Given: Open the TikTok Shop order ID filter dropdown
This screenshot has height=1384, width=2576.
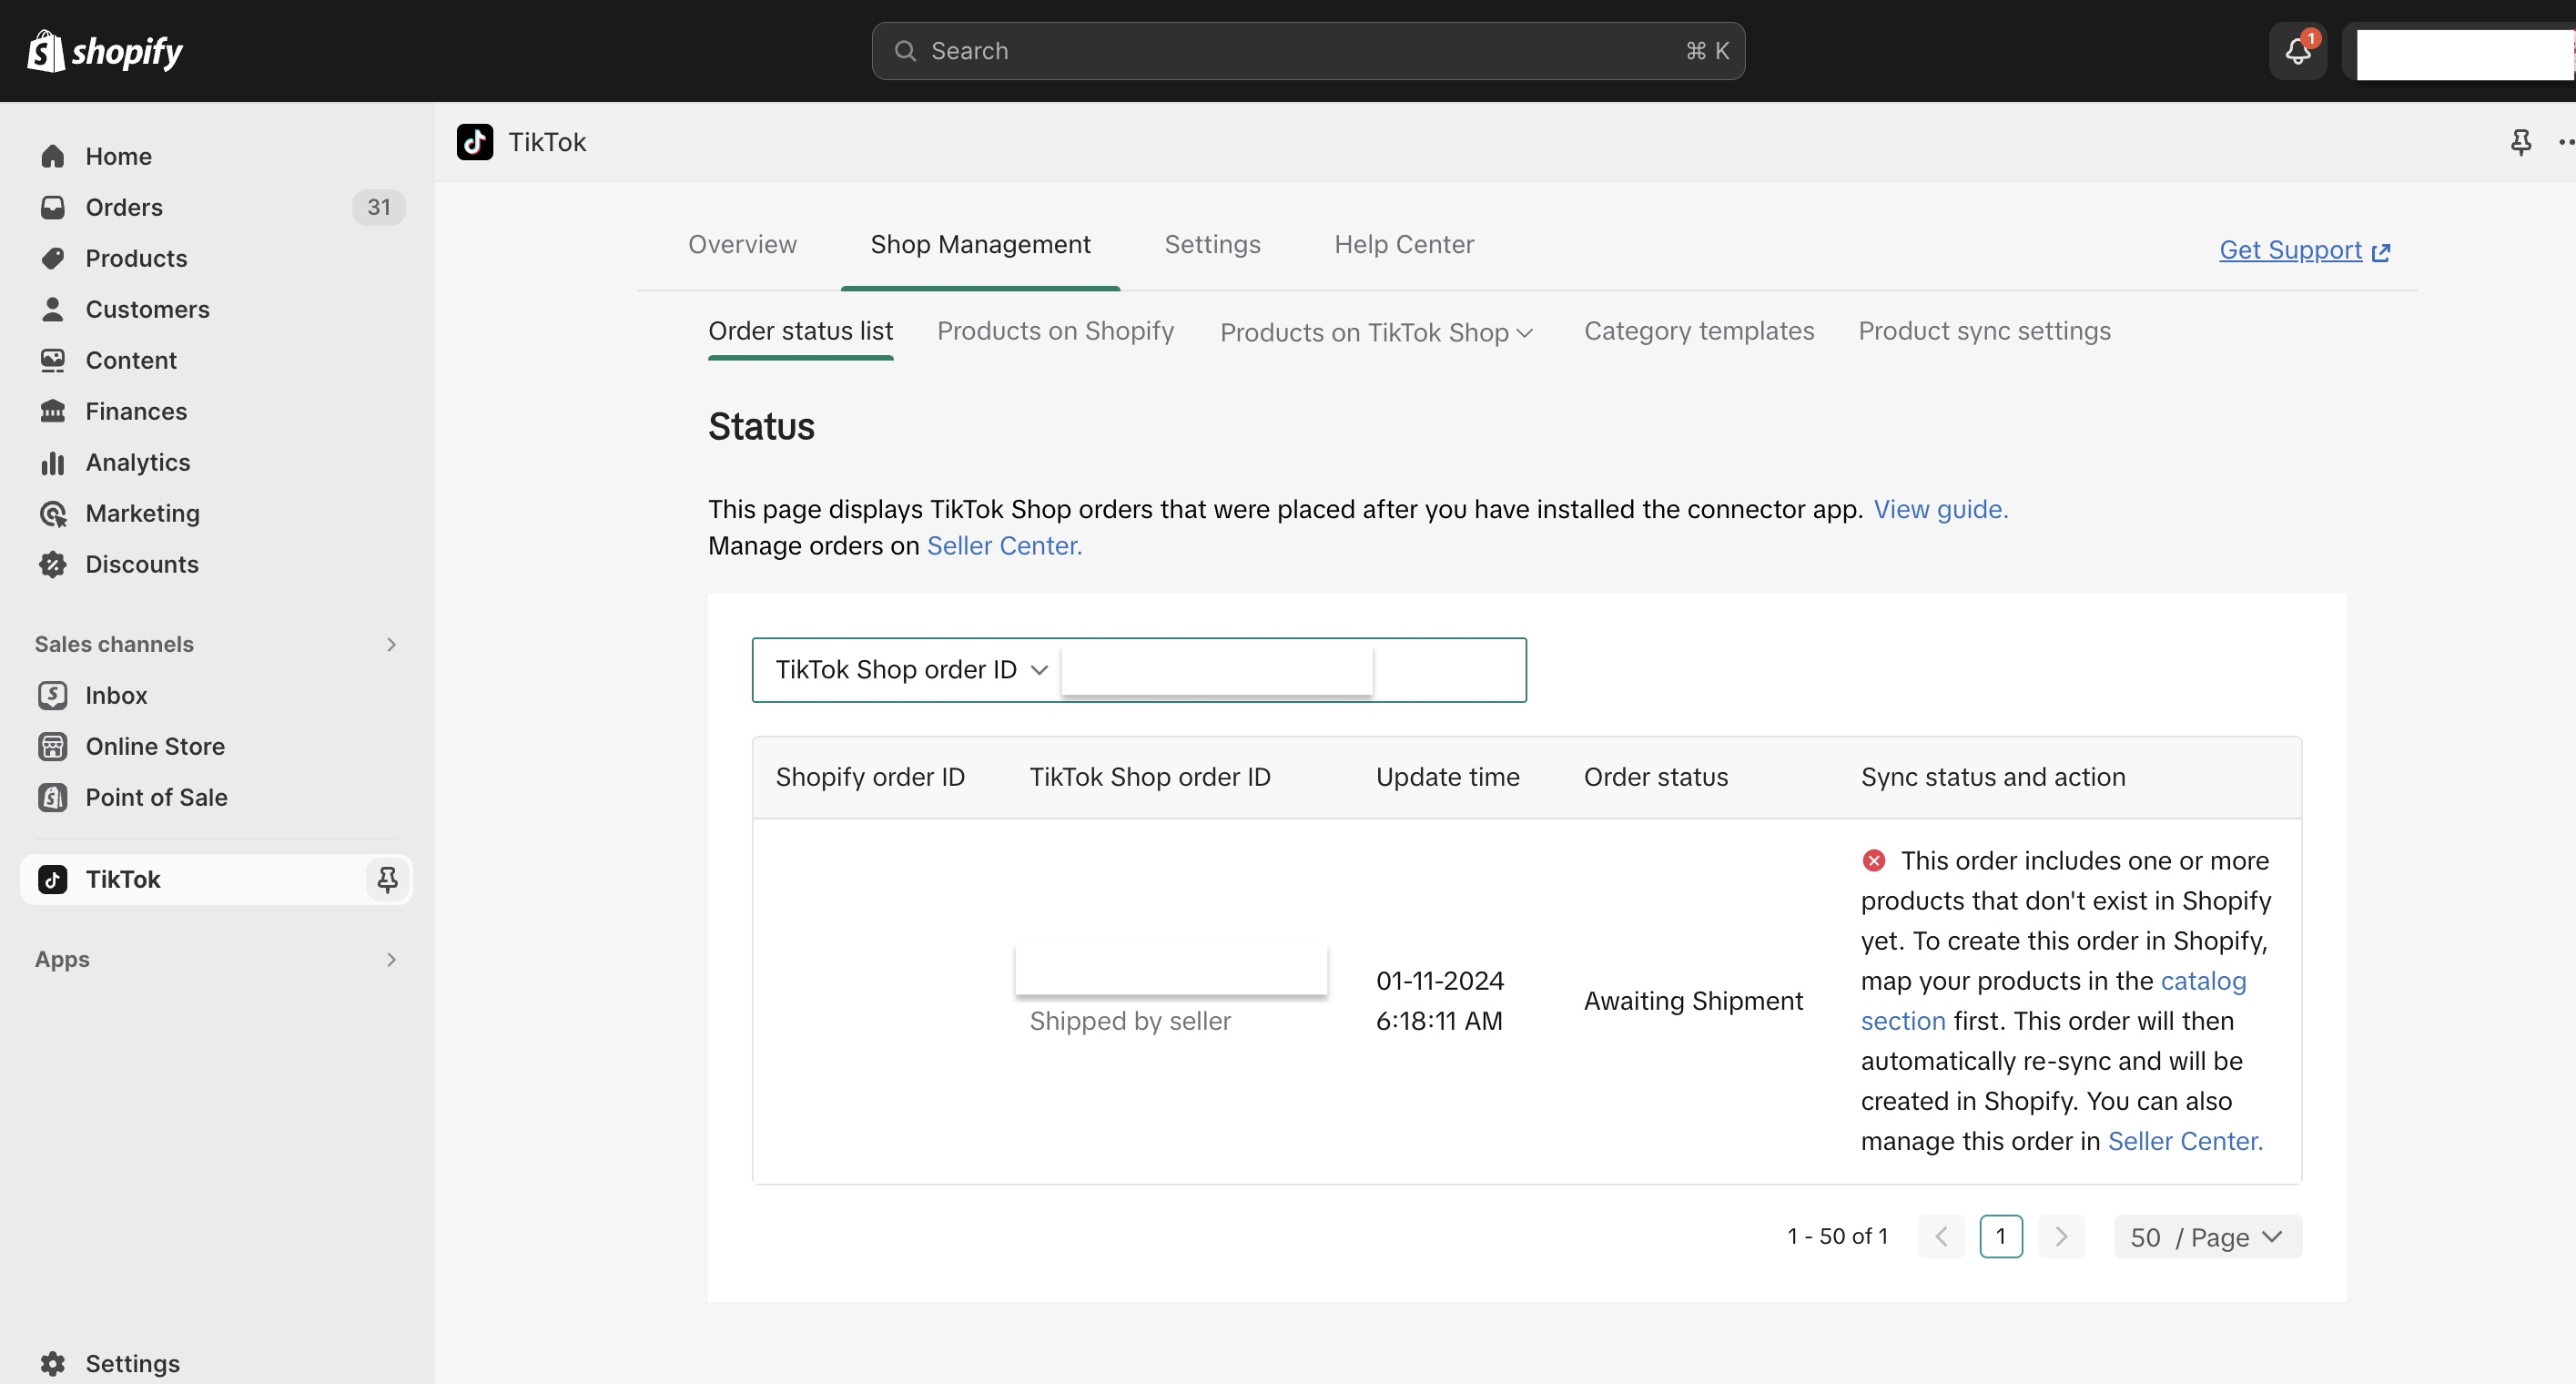Looking at the screenshot, I should tap(910, 670).
